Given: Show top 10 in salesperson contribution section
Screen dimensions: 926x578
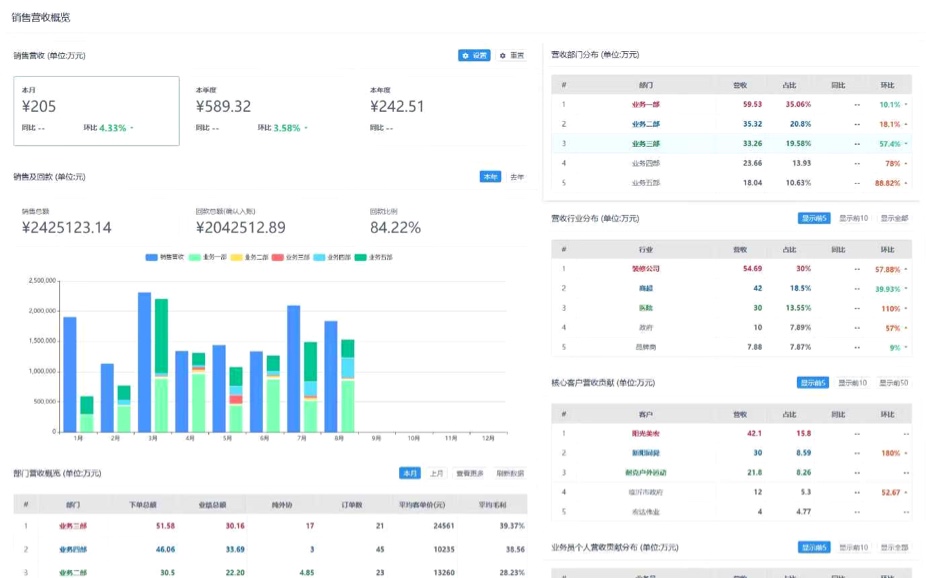Looking at the screenshot, I should [853, 548].
